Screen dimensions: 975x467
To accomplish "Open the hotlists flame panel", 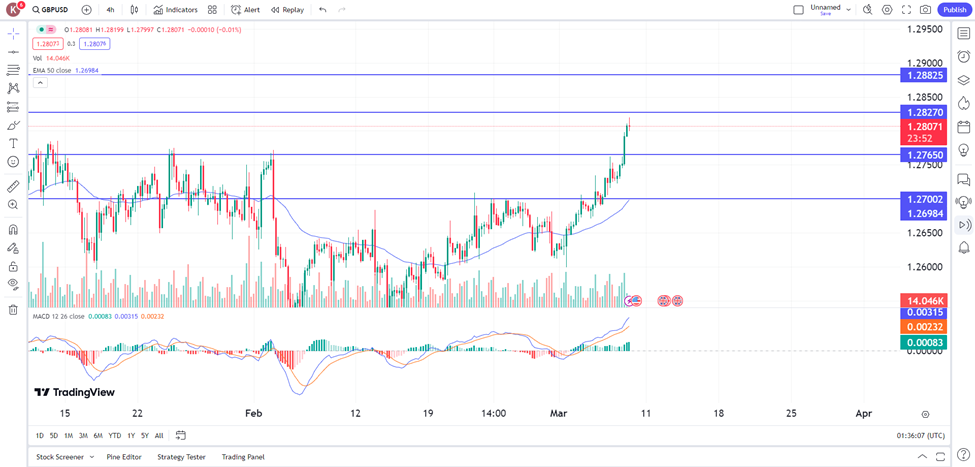I will click(963, 103).
